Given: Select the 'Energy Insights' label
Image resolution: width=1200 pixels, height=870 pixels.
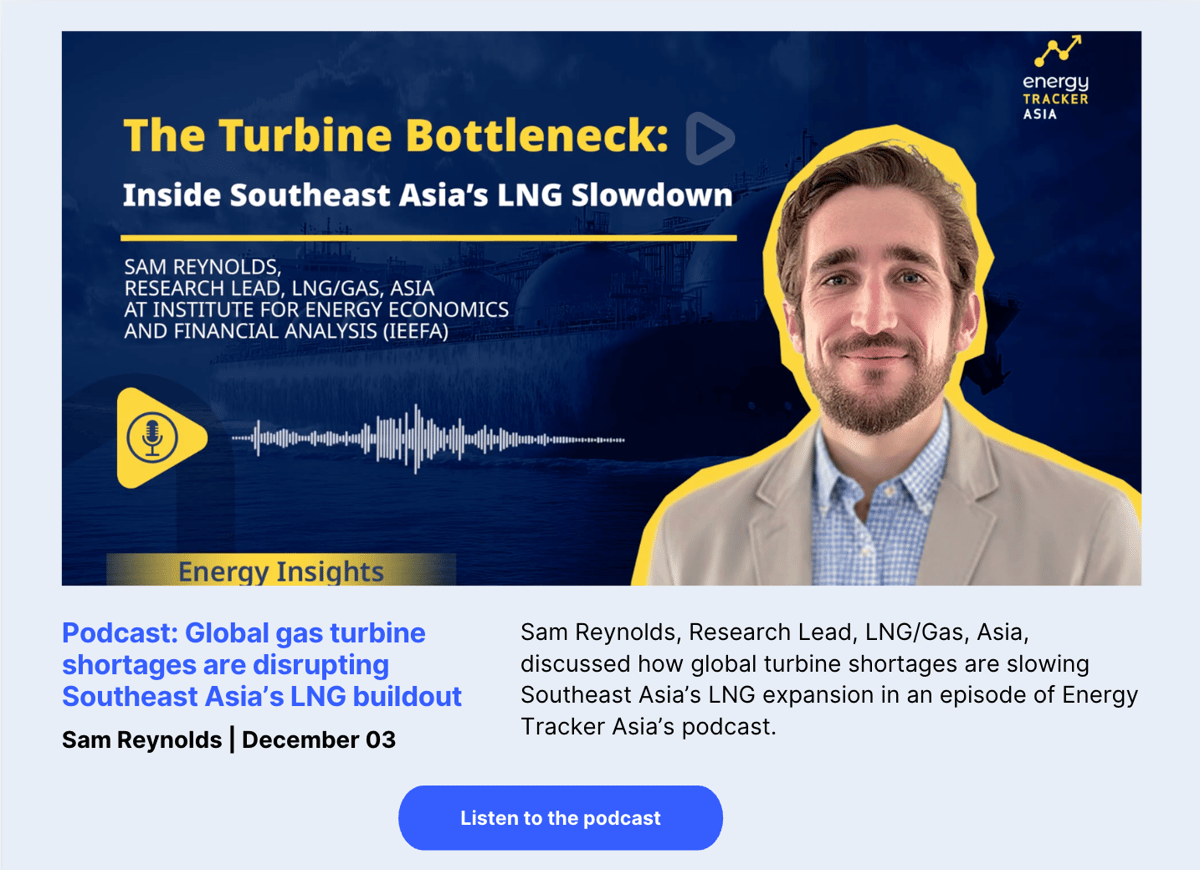Looking at the screenshot, I should [281, 570].
